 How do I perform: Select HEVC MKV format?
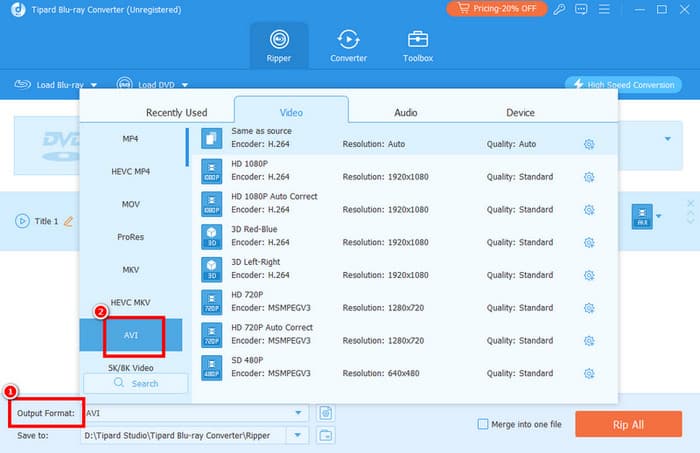coord(130,302)
